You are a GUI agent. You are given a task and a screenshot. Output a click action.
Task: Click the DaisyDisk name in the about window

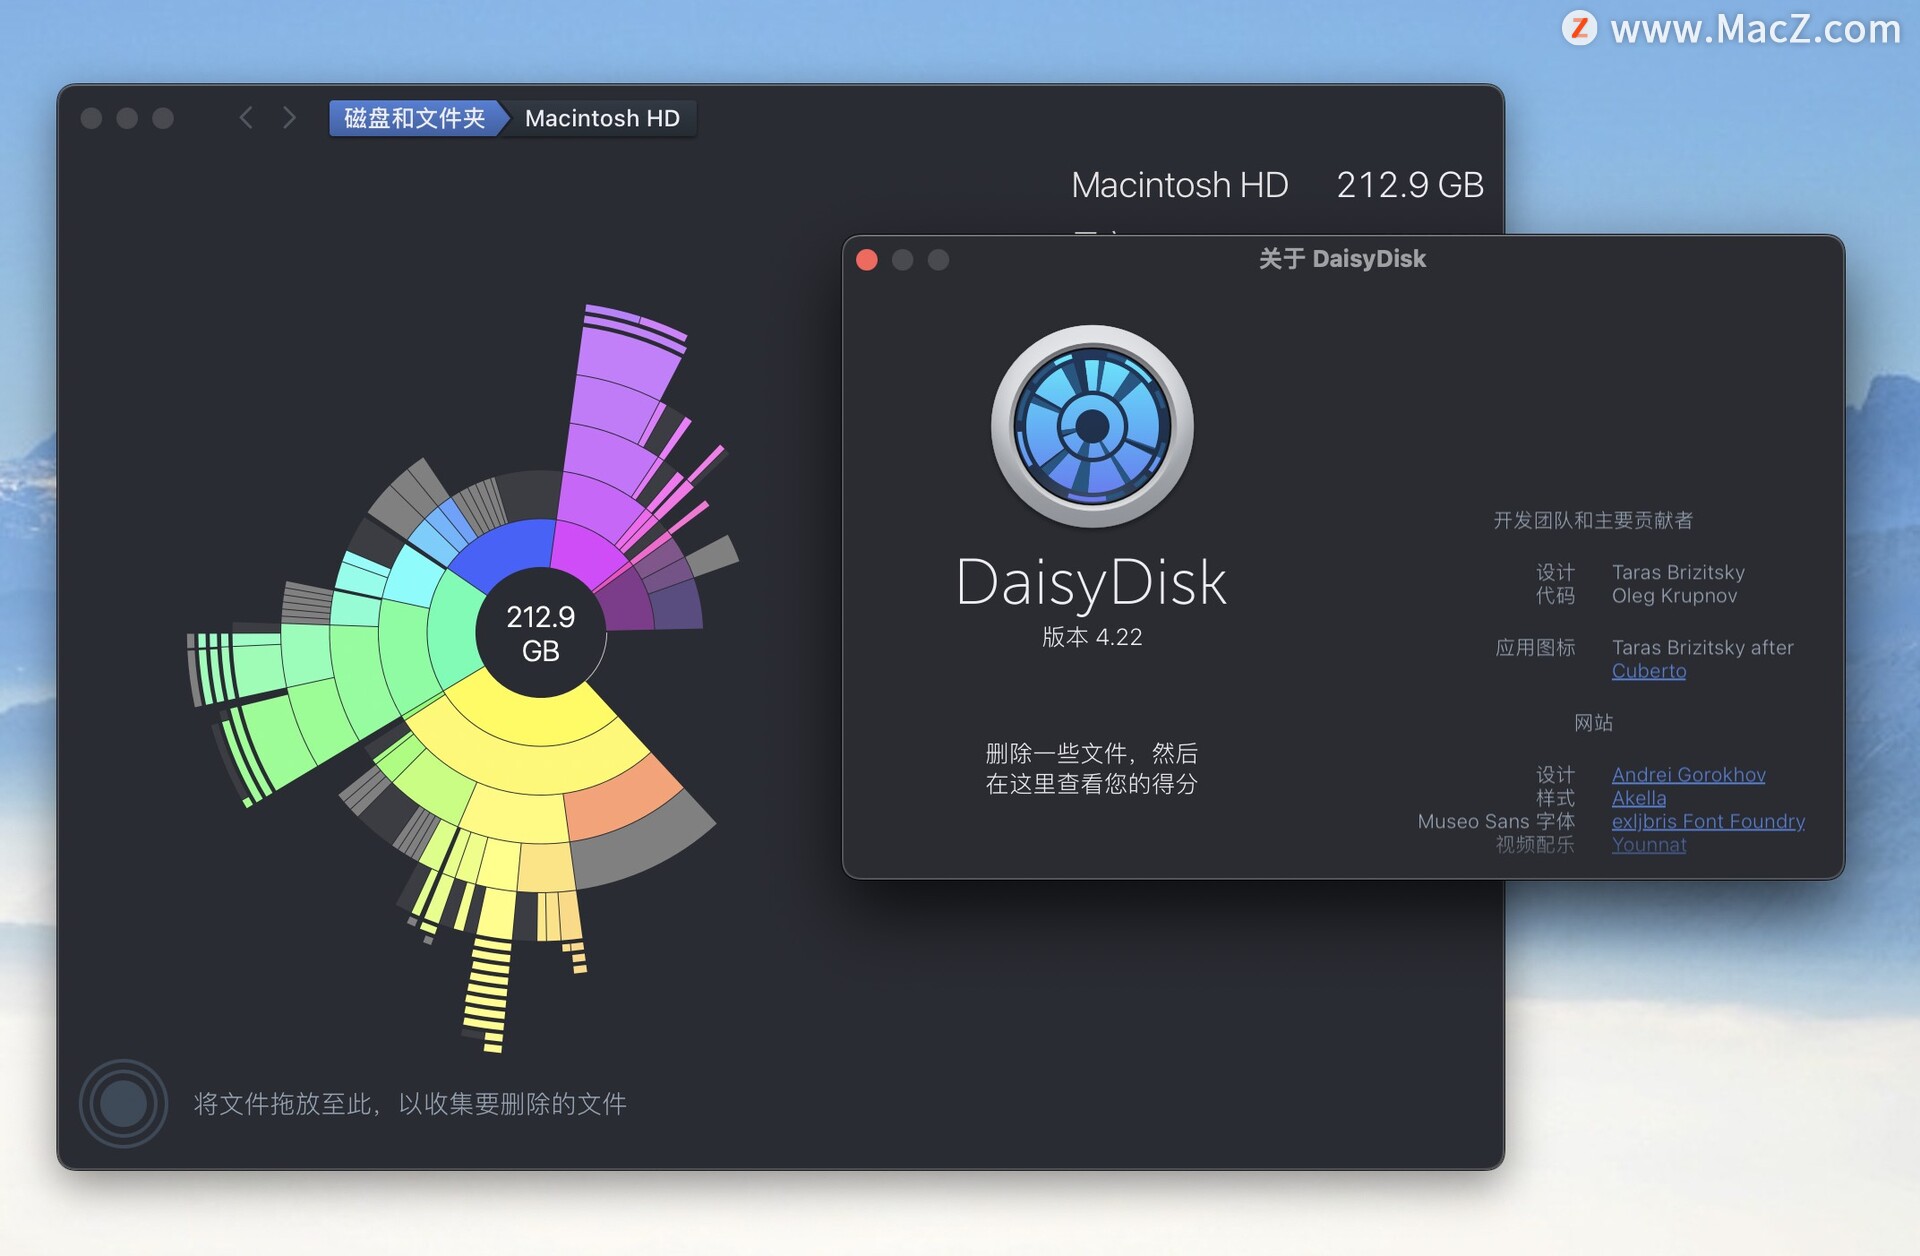click(1091, 583)
